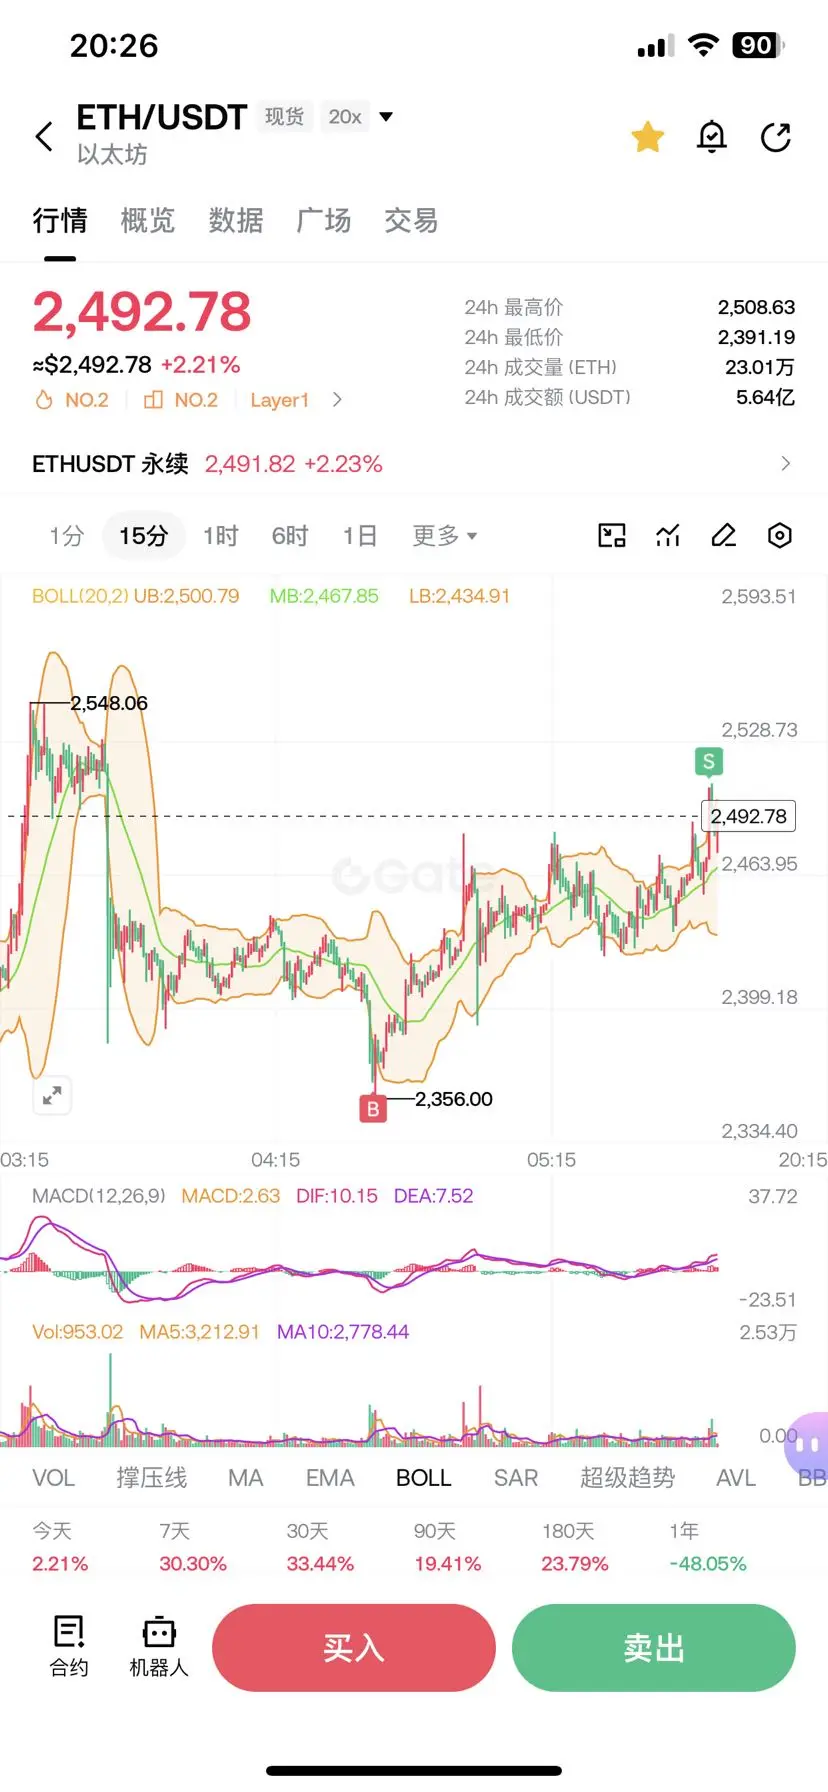Select the 1分 timeframe
This screenshot has height=1792, width=828.
(67, 536)
